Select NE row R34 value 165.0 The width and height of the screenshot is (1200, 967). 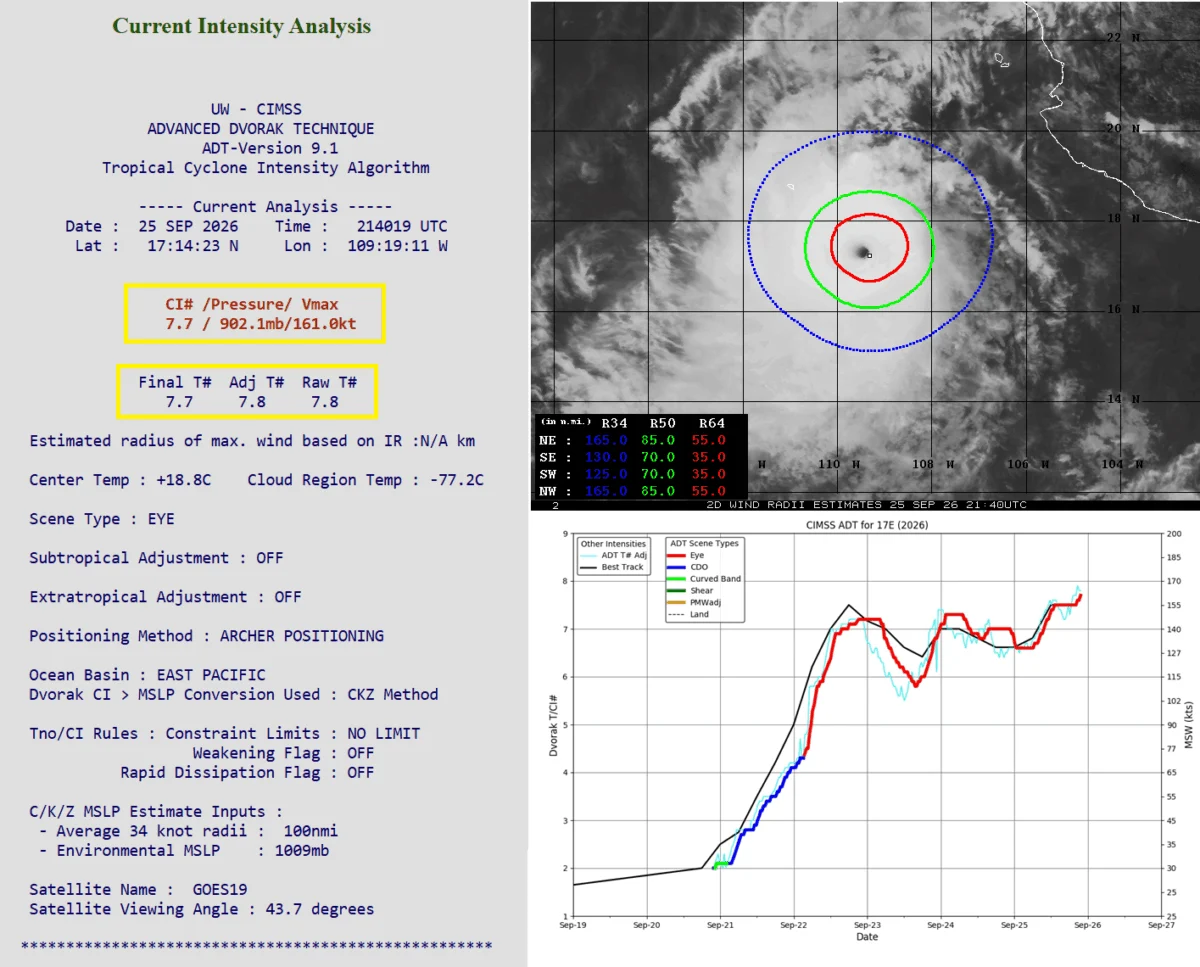pos(608,441)
